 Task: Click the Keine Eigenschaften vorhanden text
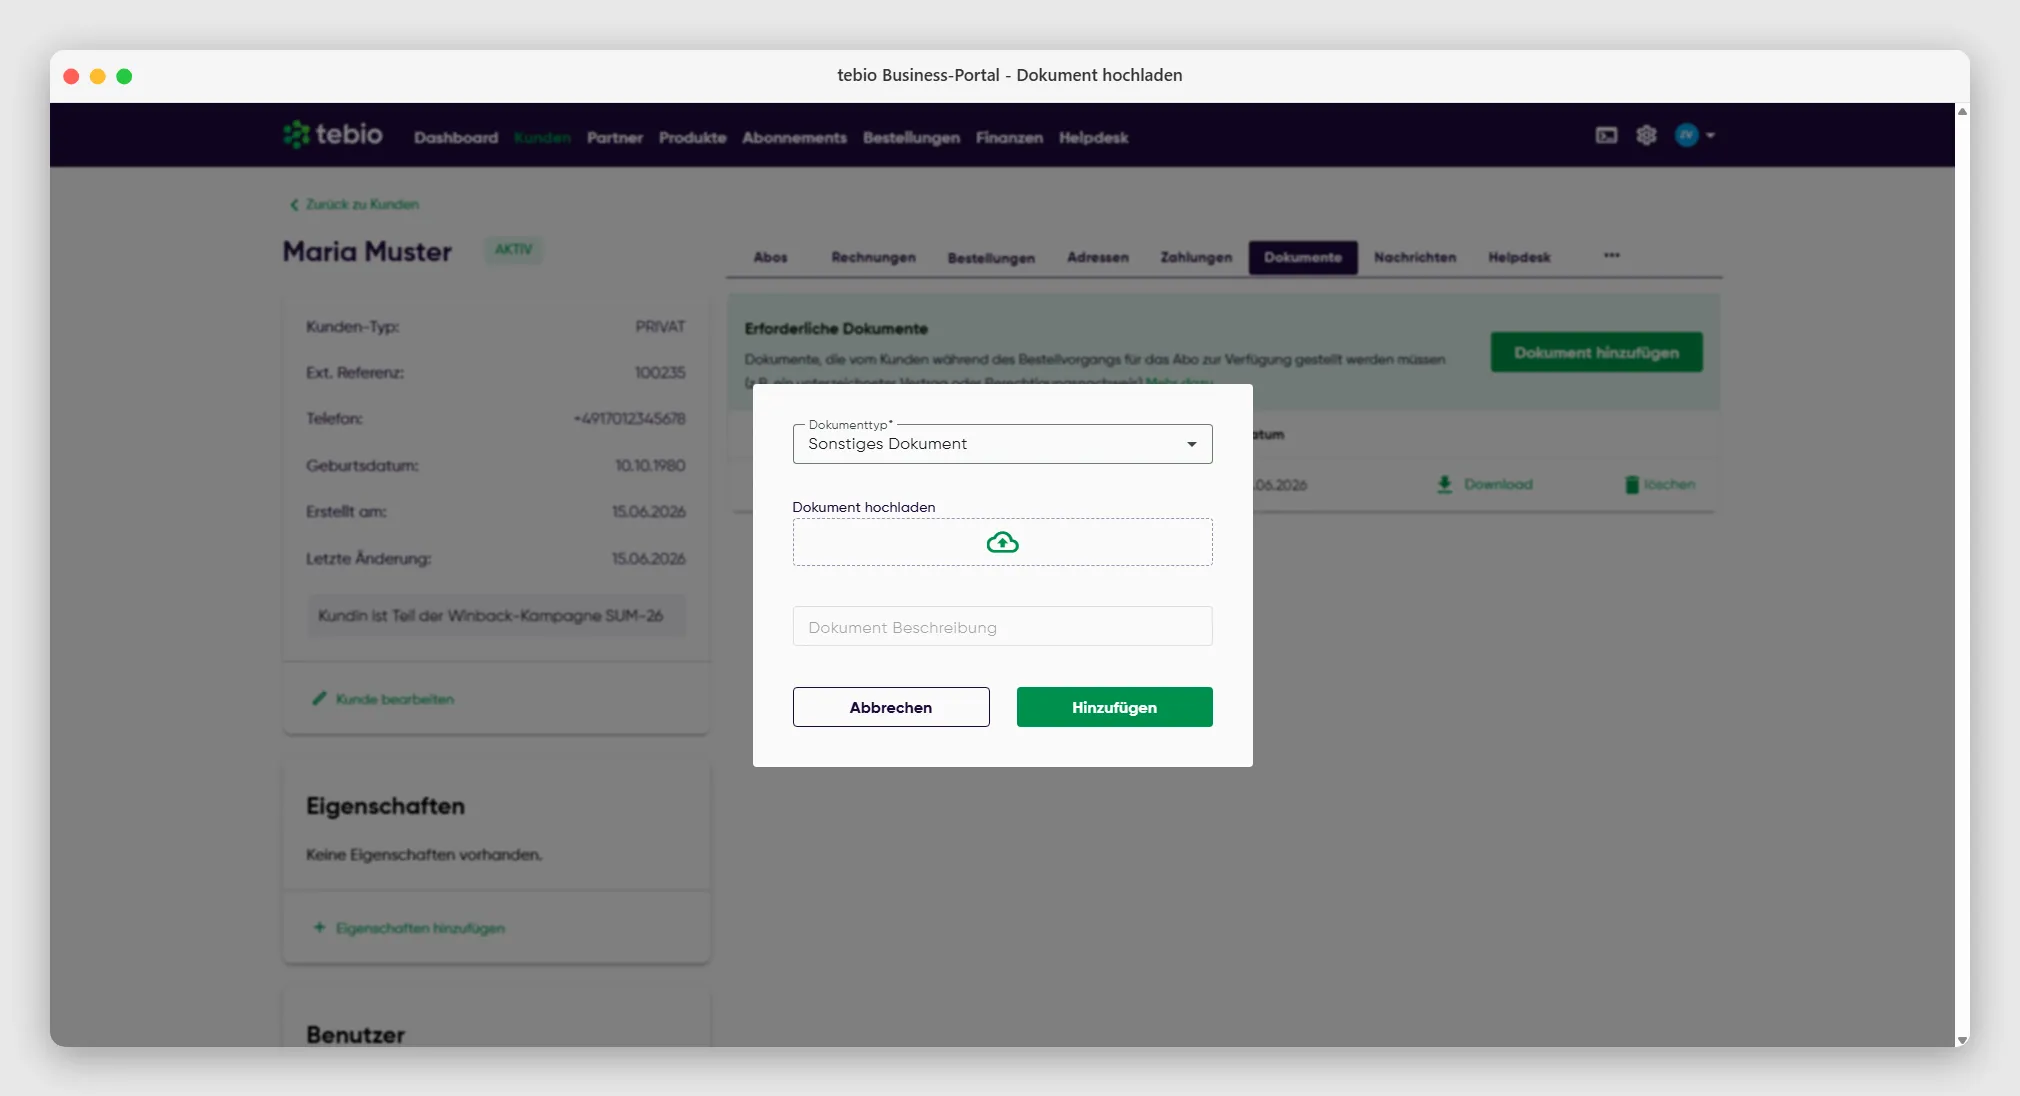coord(424,854)
